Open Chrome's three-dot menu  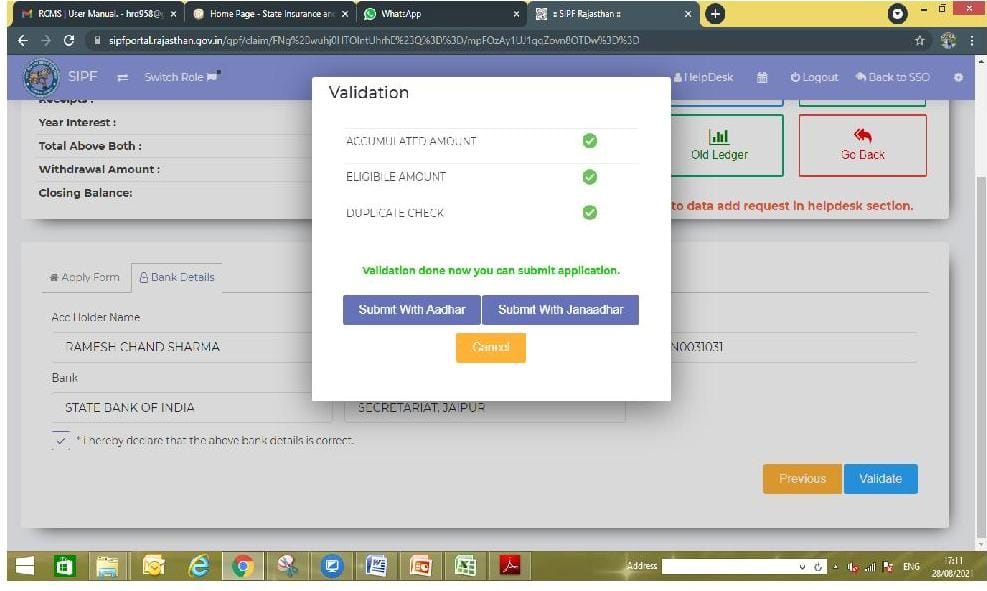pyautogui.click(x=971, y=41)
